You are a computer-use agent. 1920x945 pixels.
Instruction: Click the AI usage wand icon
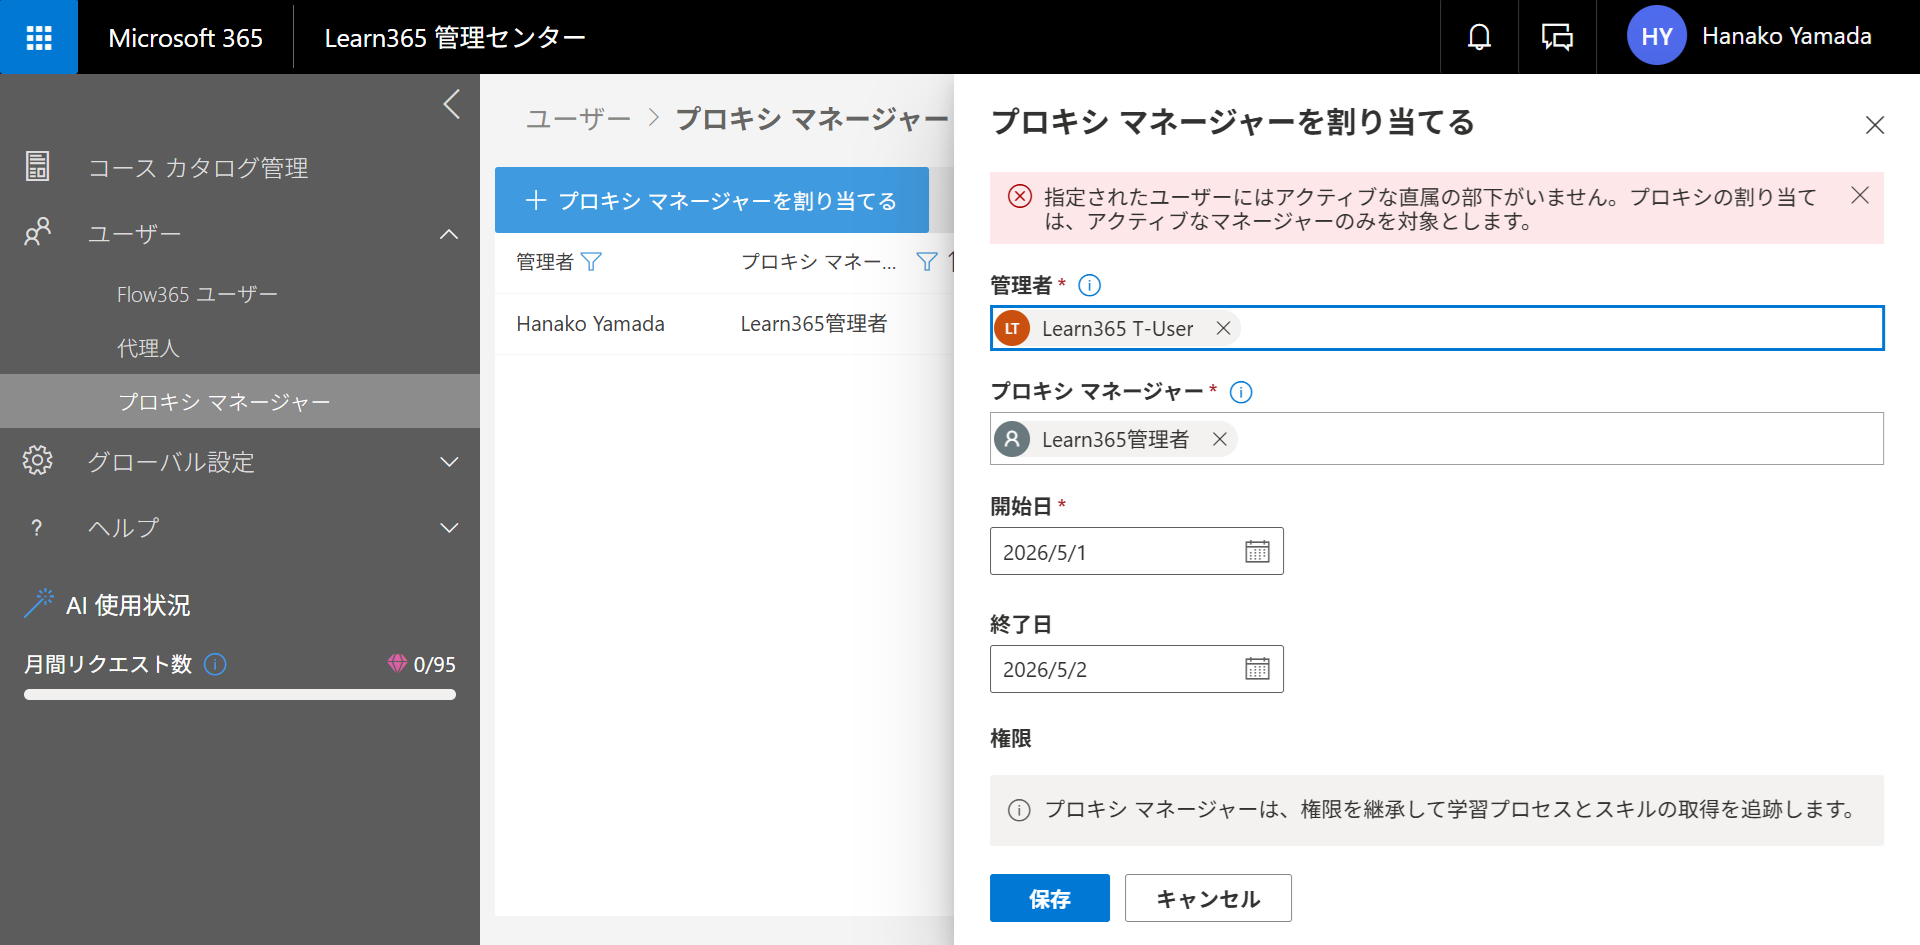(39, 604)
